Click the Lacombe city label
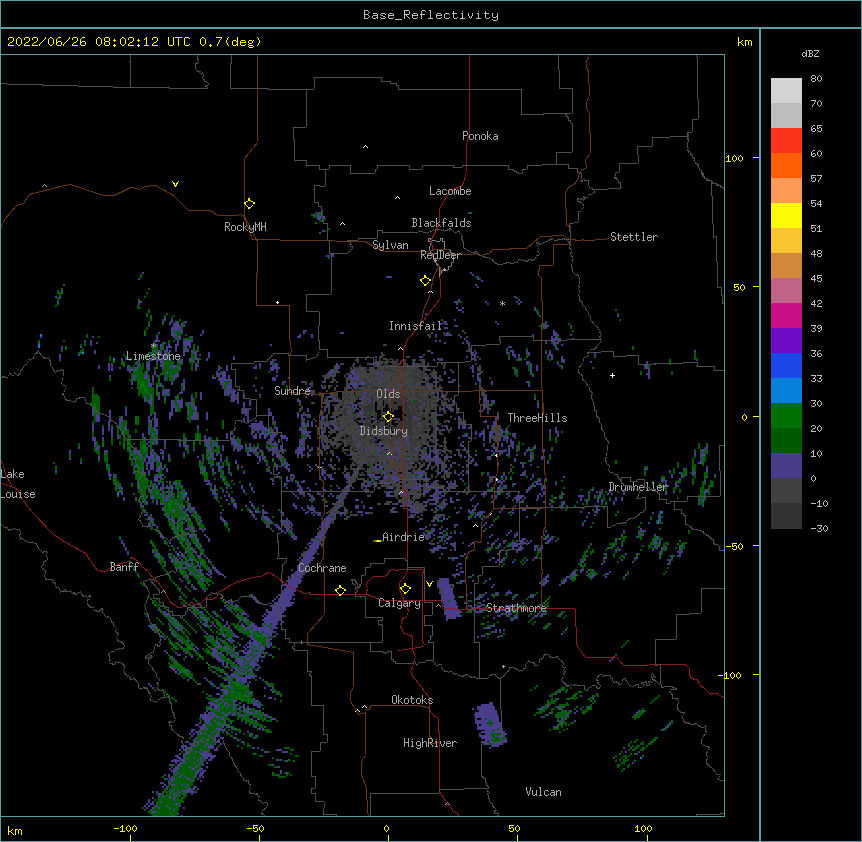Viewport: 862px width, 842px height. [450, 191]
